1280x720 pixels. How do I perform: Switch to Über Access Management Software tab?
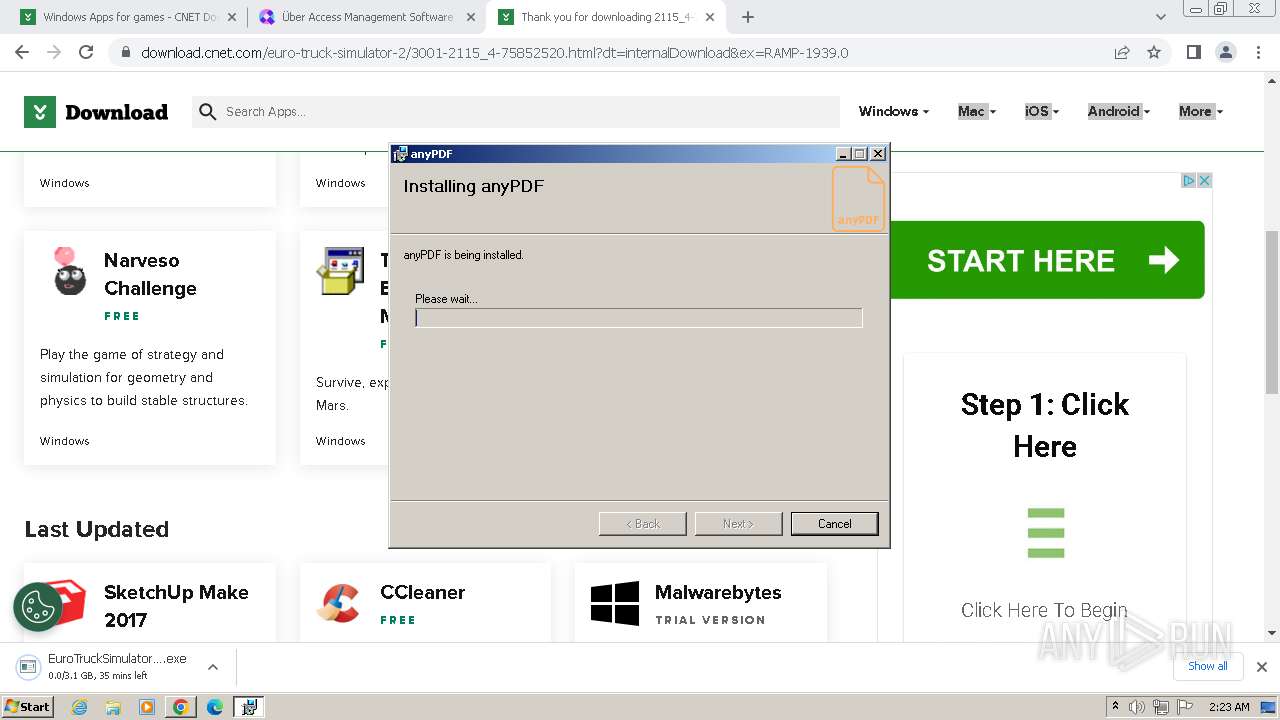point(366,17)
